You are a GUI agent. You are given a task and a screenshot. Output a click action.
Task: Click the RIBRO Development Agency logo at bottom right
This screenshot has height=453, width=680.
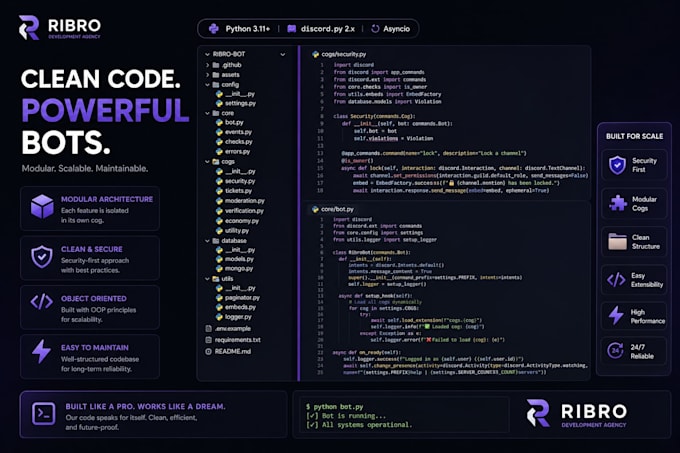coord(577,414)
